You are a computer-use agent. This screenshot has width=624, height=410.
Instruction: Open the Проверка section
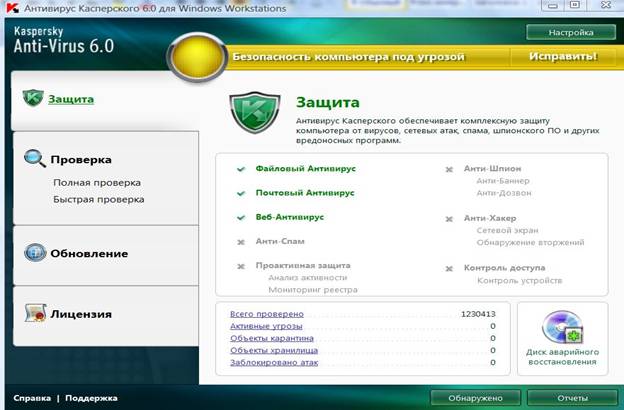(x=81, y=160)
